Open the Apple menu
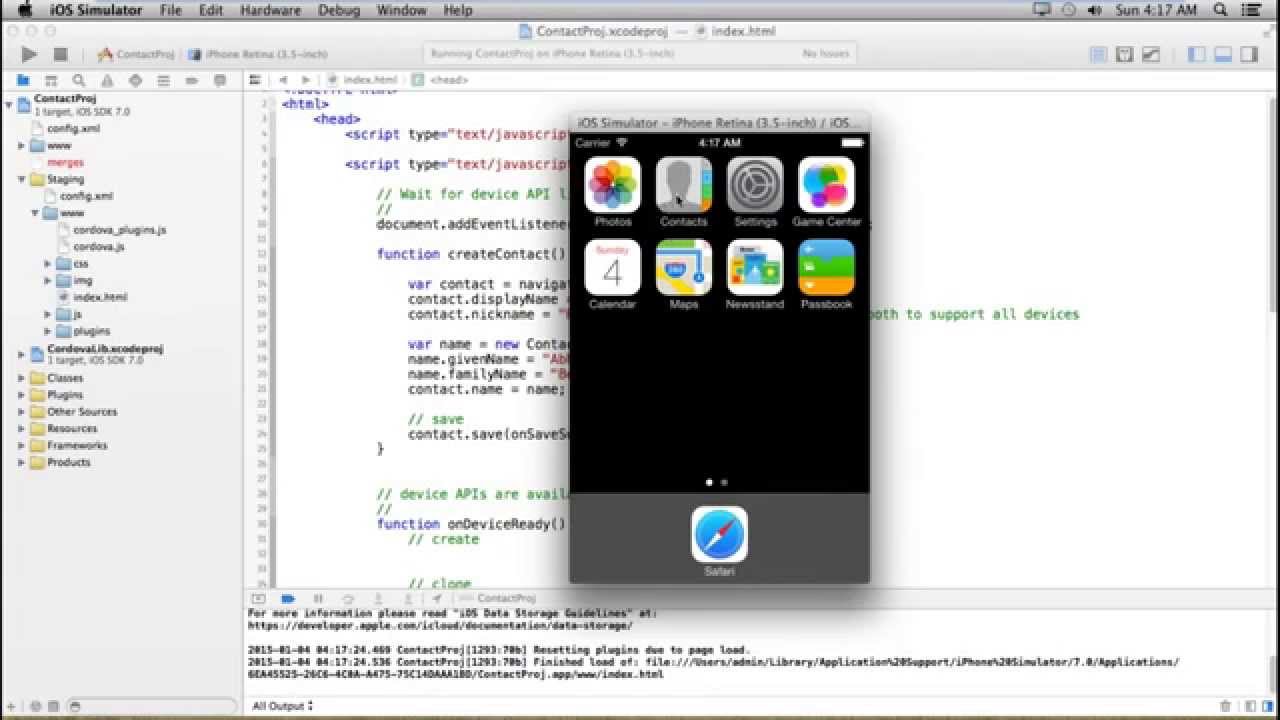The width and height of the screenshot is (1280, 720). tap(26, 10)
